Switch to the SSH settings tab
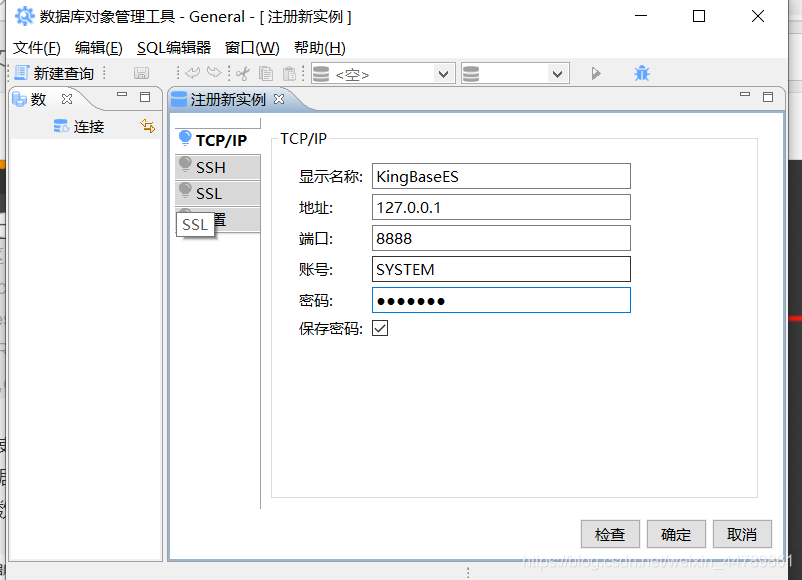 218,167
